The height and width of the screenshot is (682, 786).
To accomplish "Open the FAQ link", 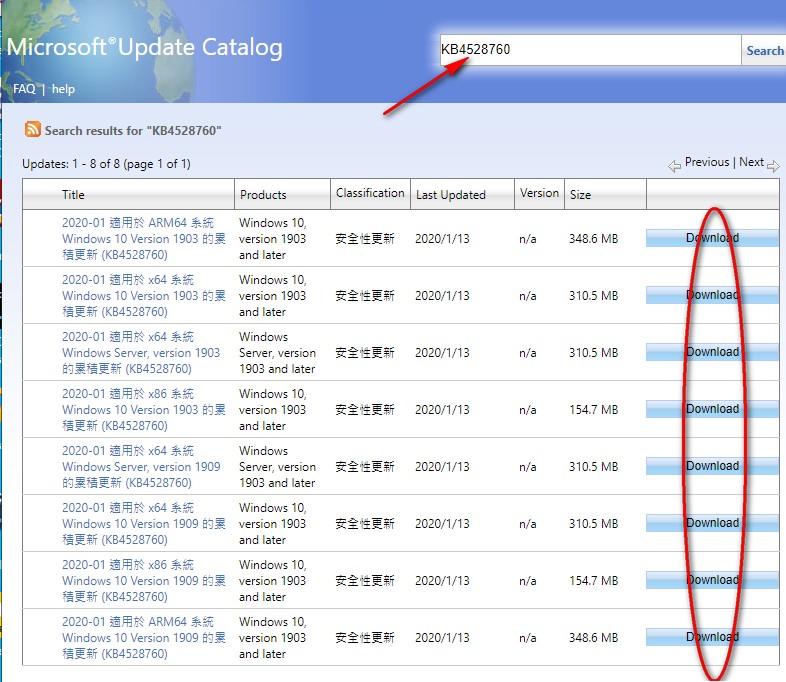I will 24,89.
